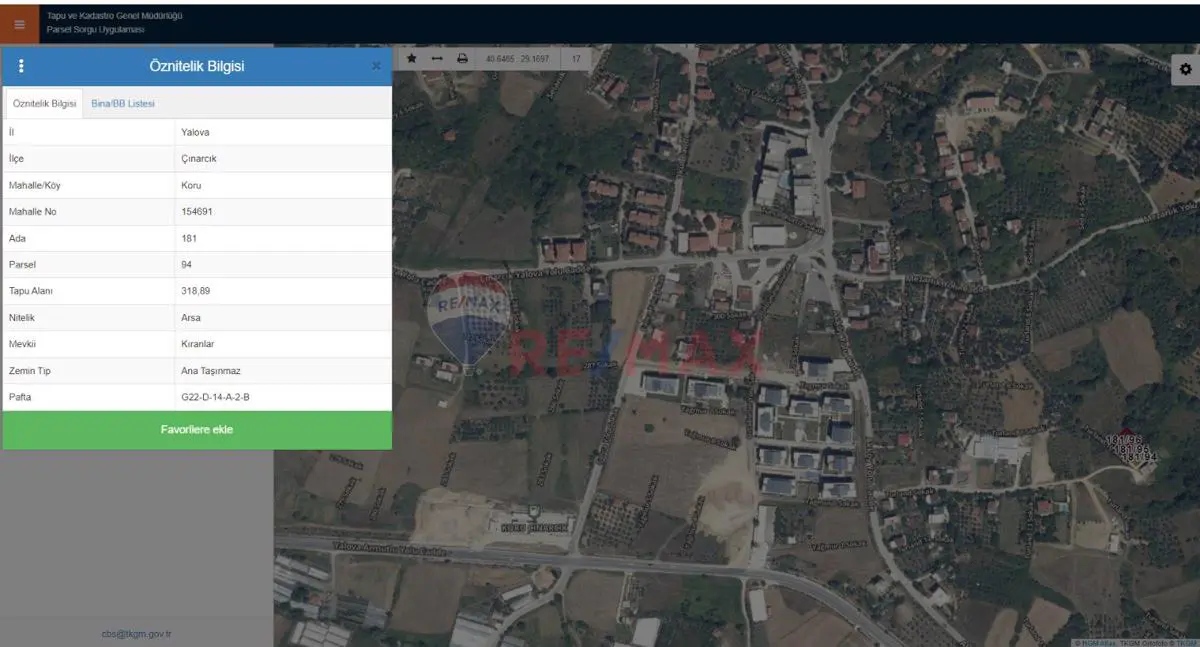Click the Zemin Tip row label
Viewport: 1200px width, 647px height.
30,371
